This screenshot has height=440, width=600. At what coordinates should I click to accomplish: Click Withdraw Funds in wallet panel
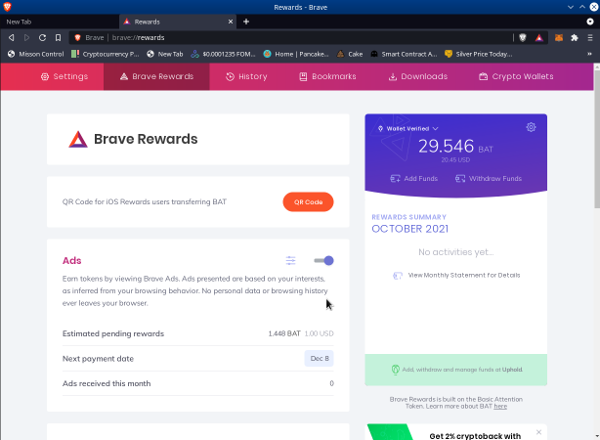point(489,179)
